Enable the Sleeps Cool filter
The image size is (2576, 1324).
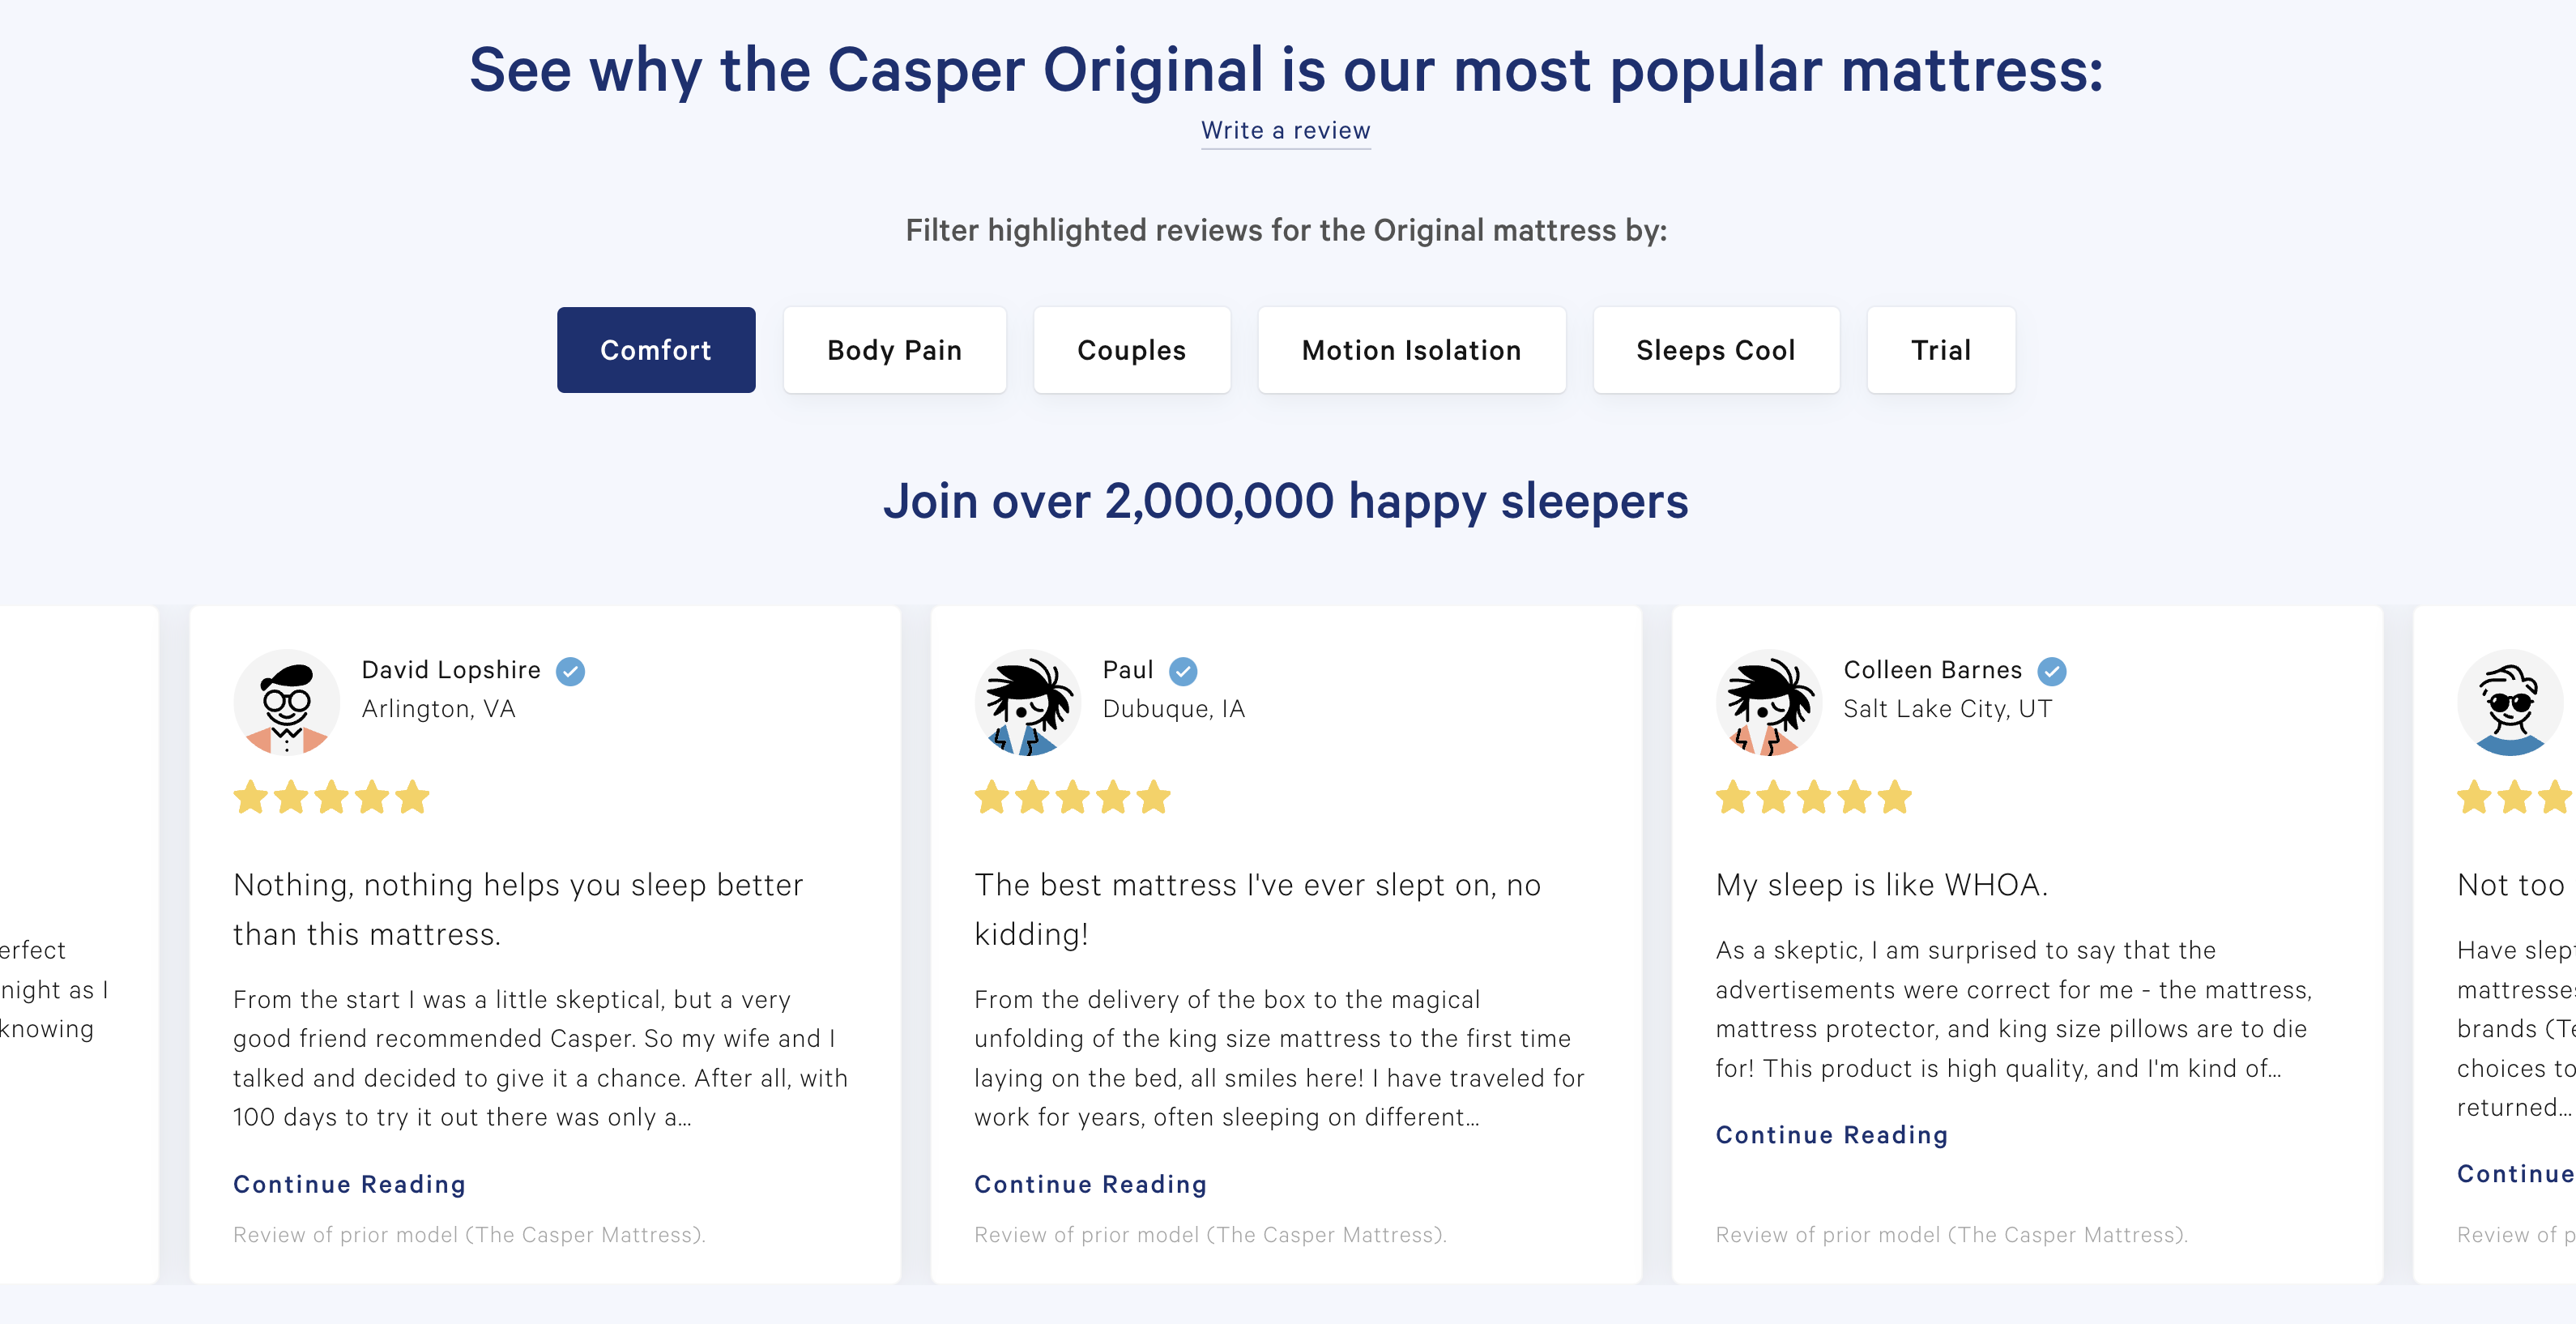1716,350
